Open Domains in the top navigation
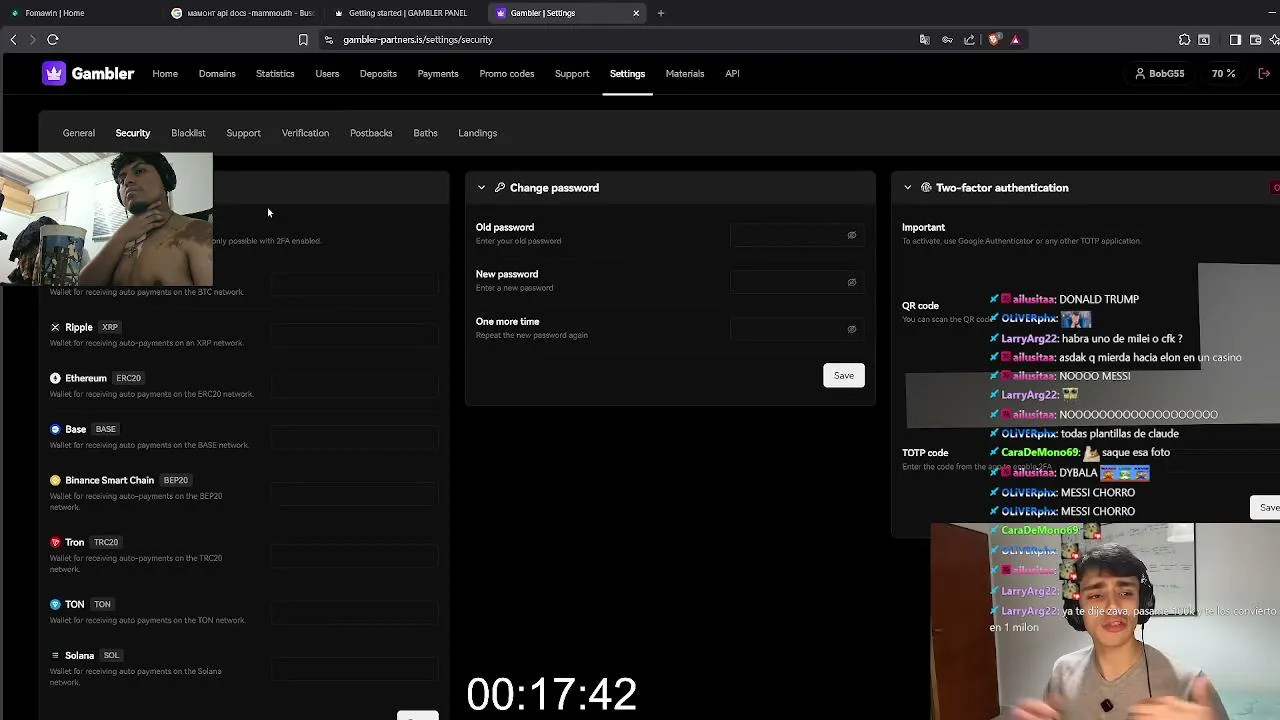The image size is (1280, 720). coord(217,74)
